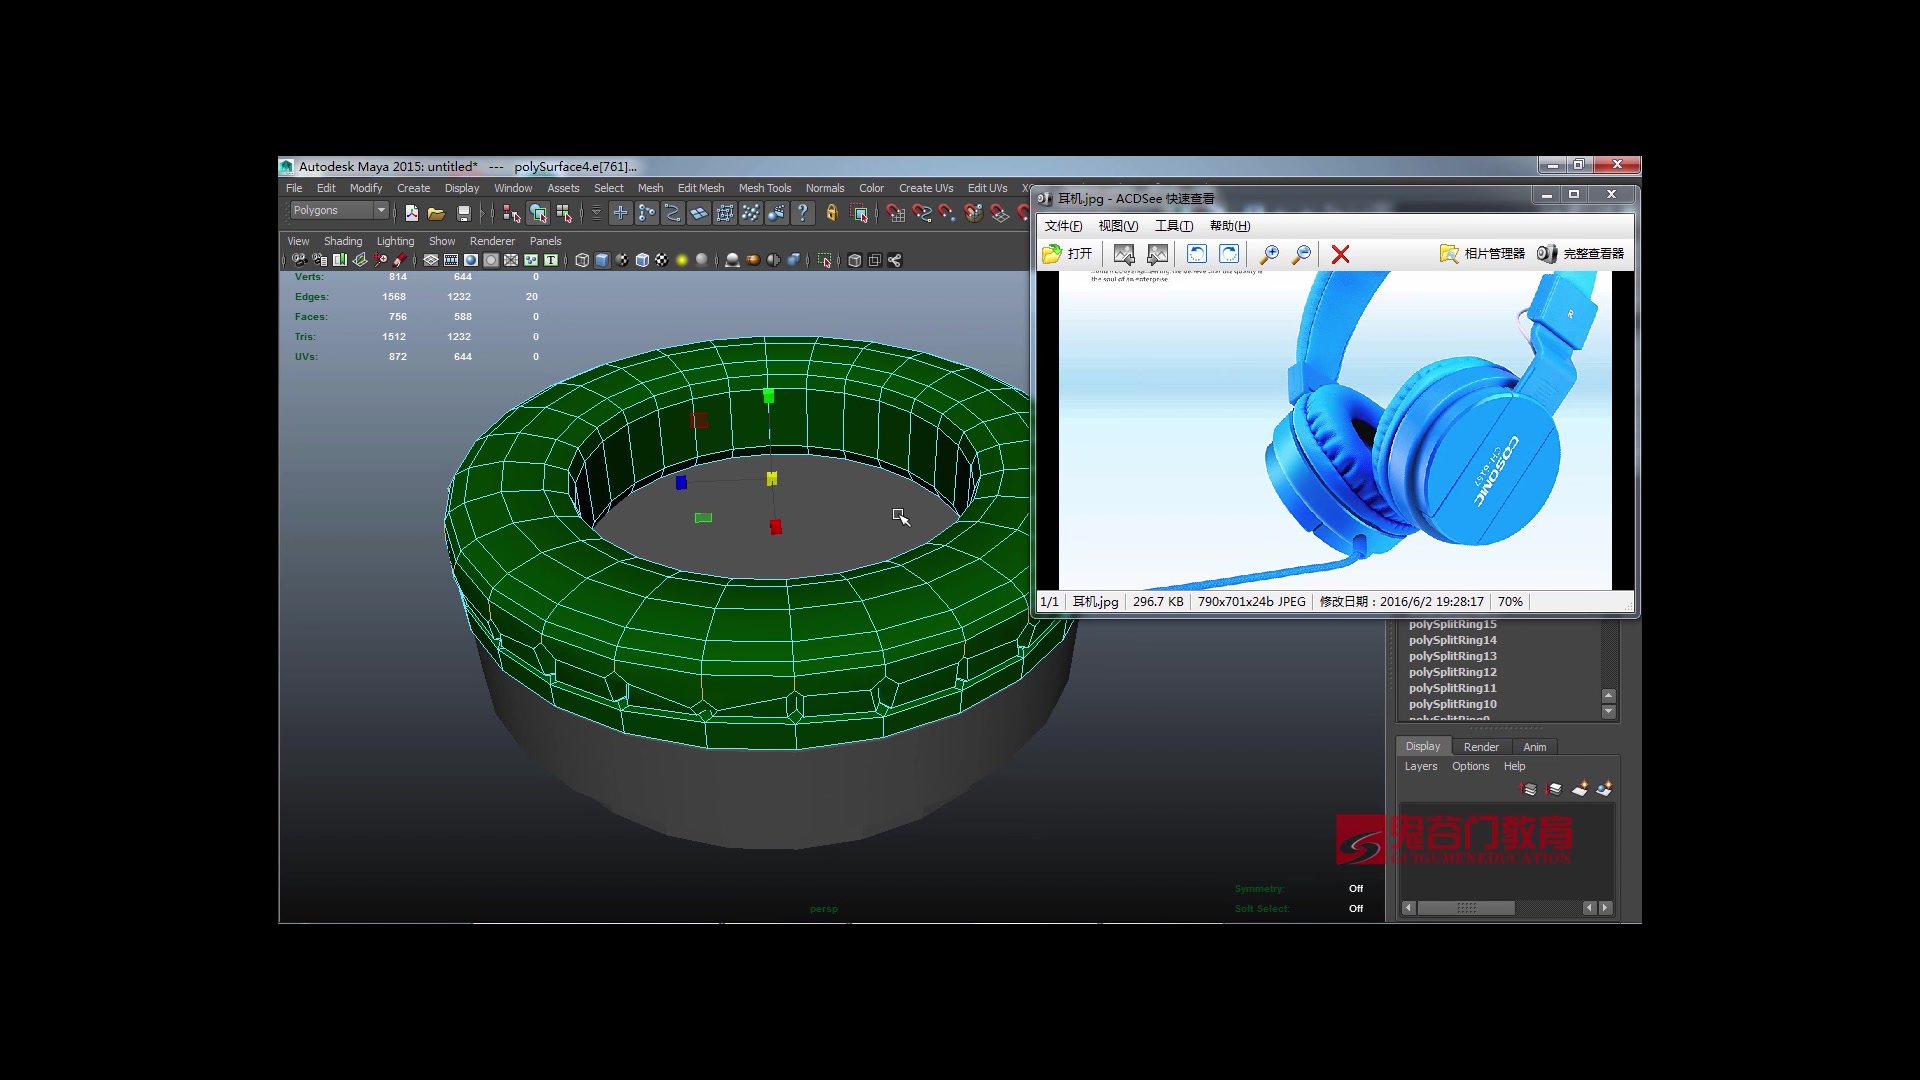Click the 完整查看器 full viewer button
Viewport: 1920px width, 1080px height.
pos(1580,254)
